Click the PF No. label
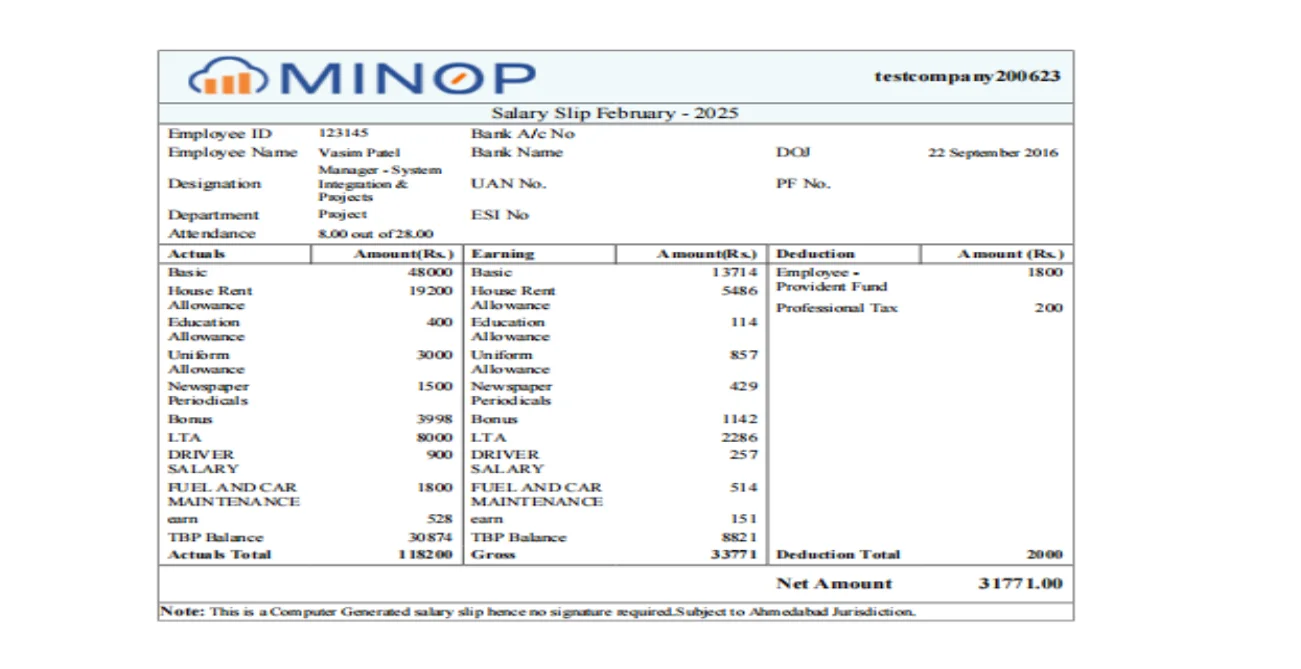Image resolution: width=1301 pixels, height=669 pixels. coord(803,184)
